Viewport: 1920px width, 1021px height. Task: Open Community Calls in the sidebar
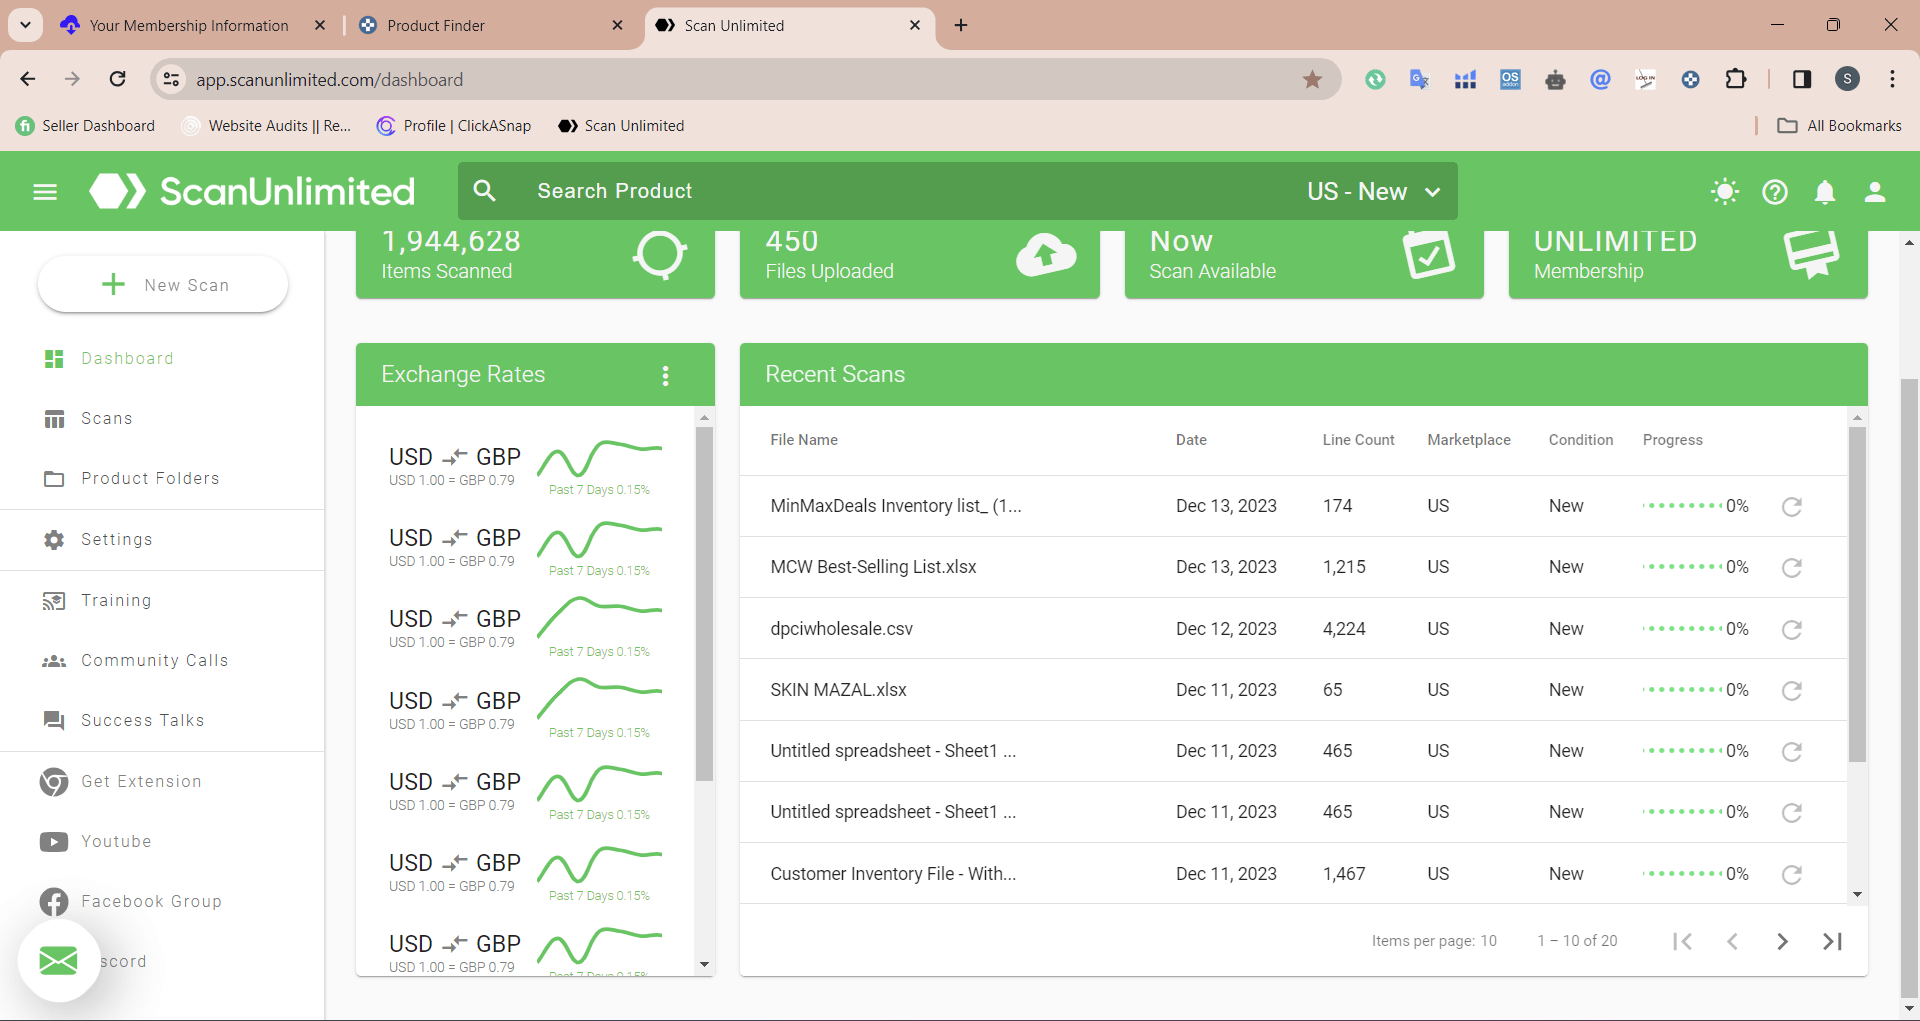[x=155, y=660]
